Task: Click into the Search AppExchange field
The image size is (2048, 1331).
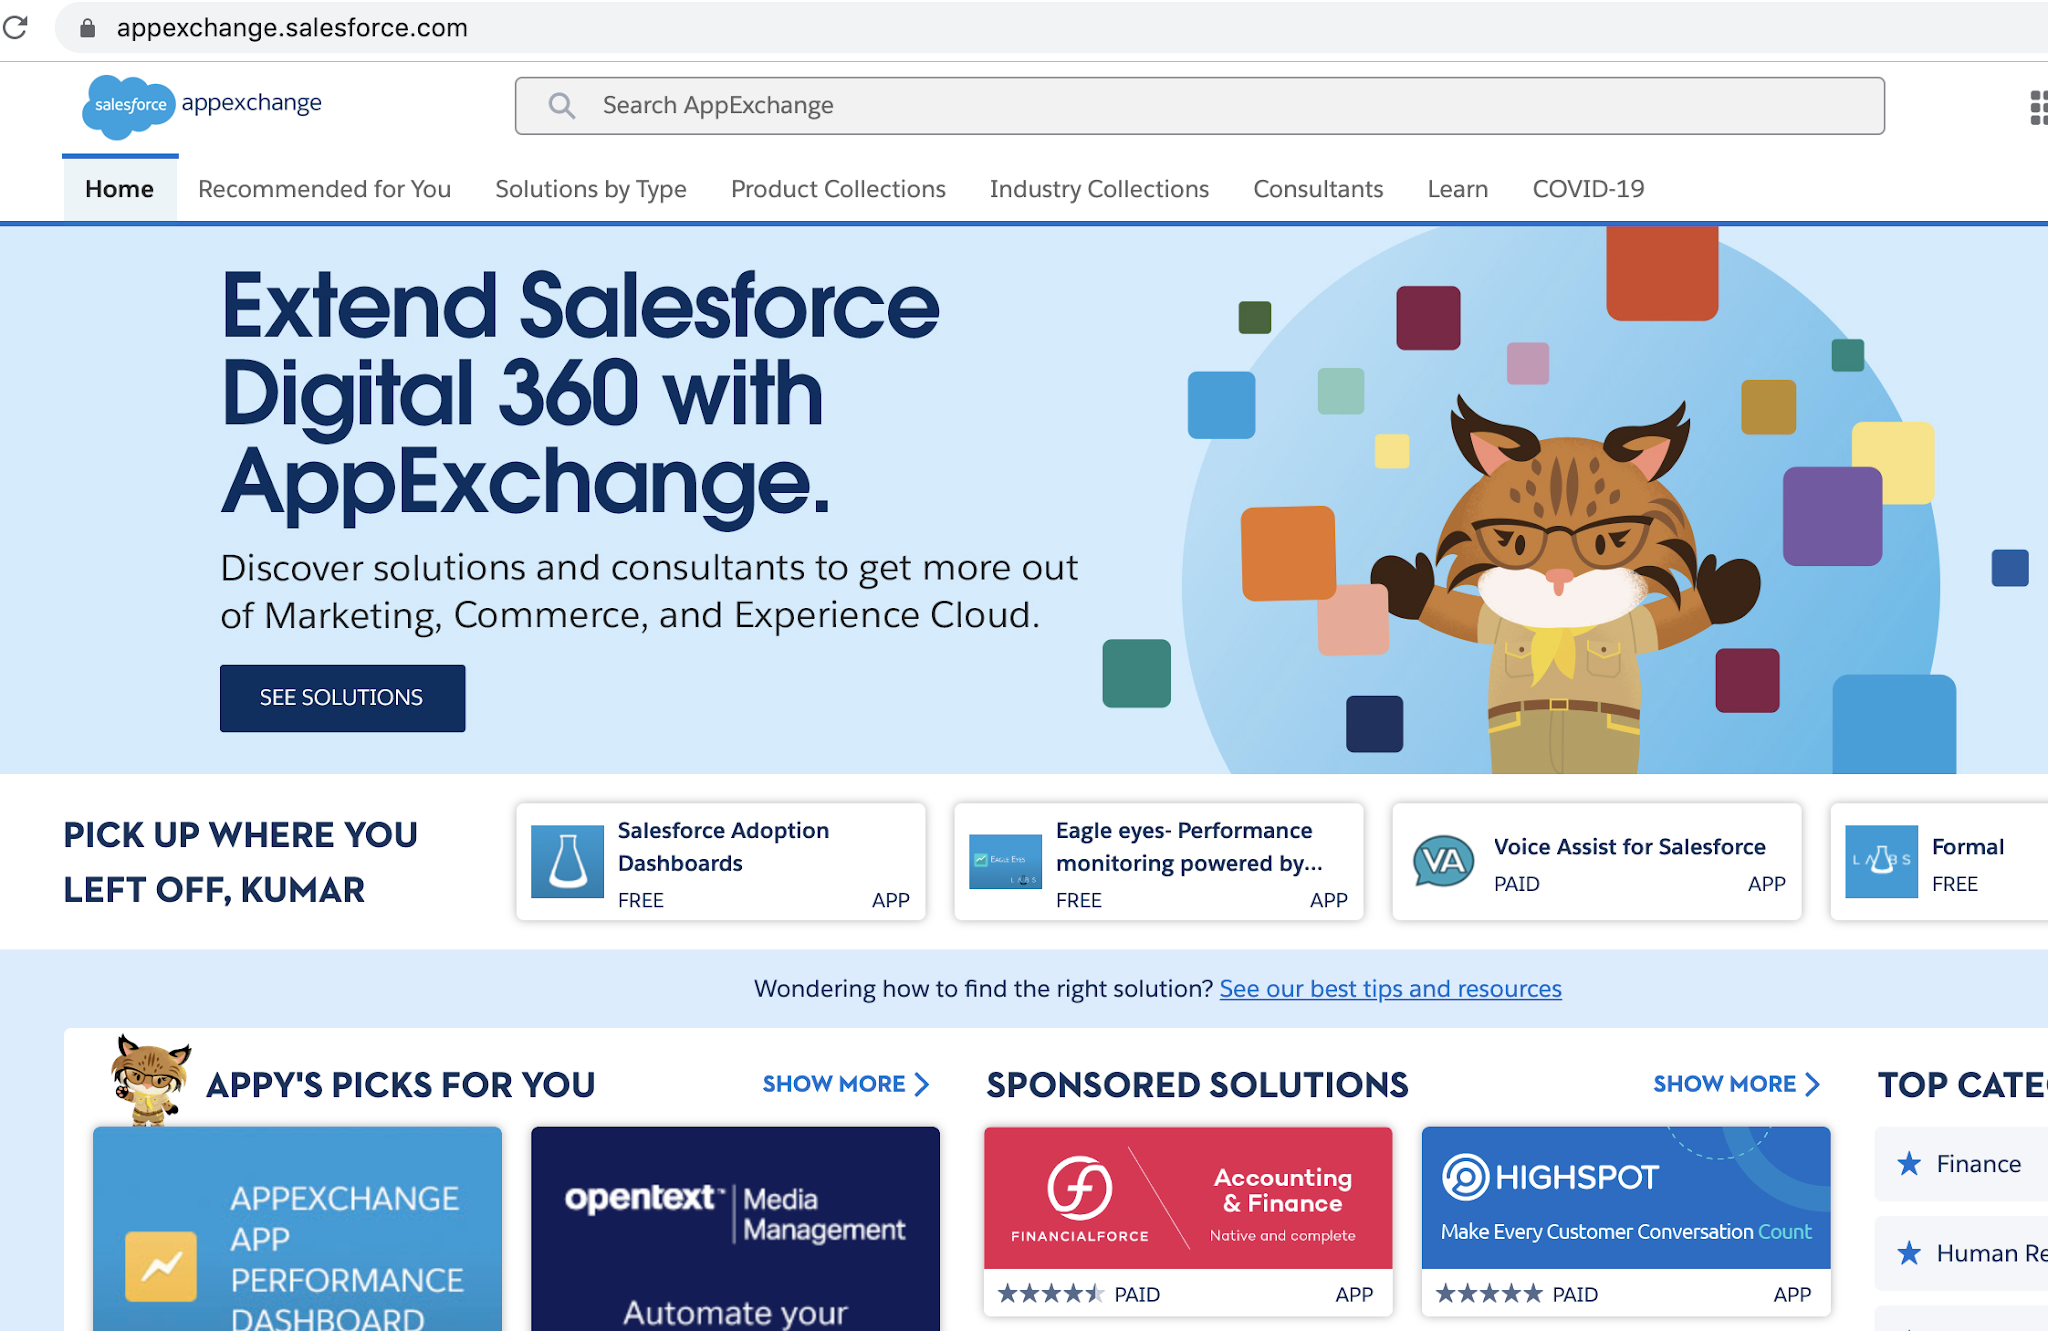Action: [1200, 106]
